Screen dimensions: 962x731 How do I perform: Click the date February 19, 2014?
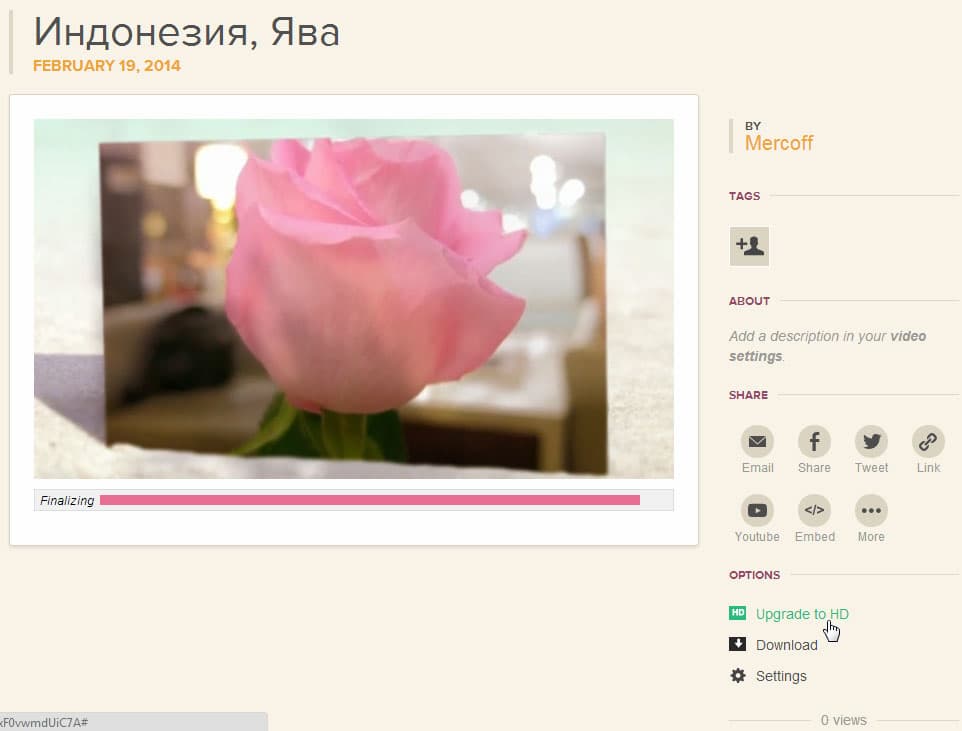pyautogui.click(x=107, y=66)
